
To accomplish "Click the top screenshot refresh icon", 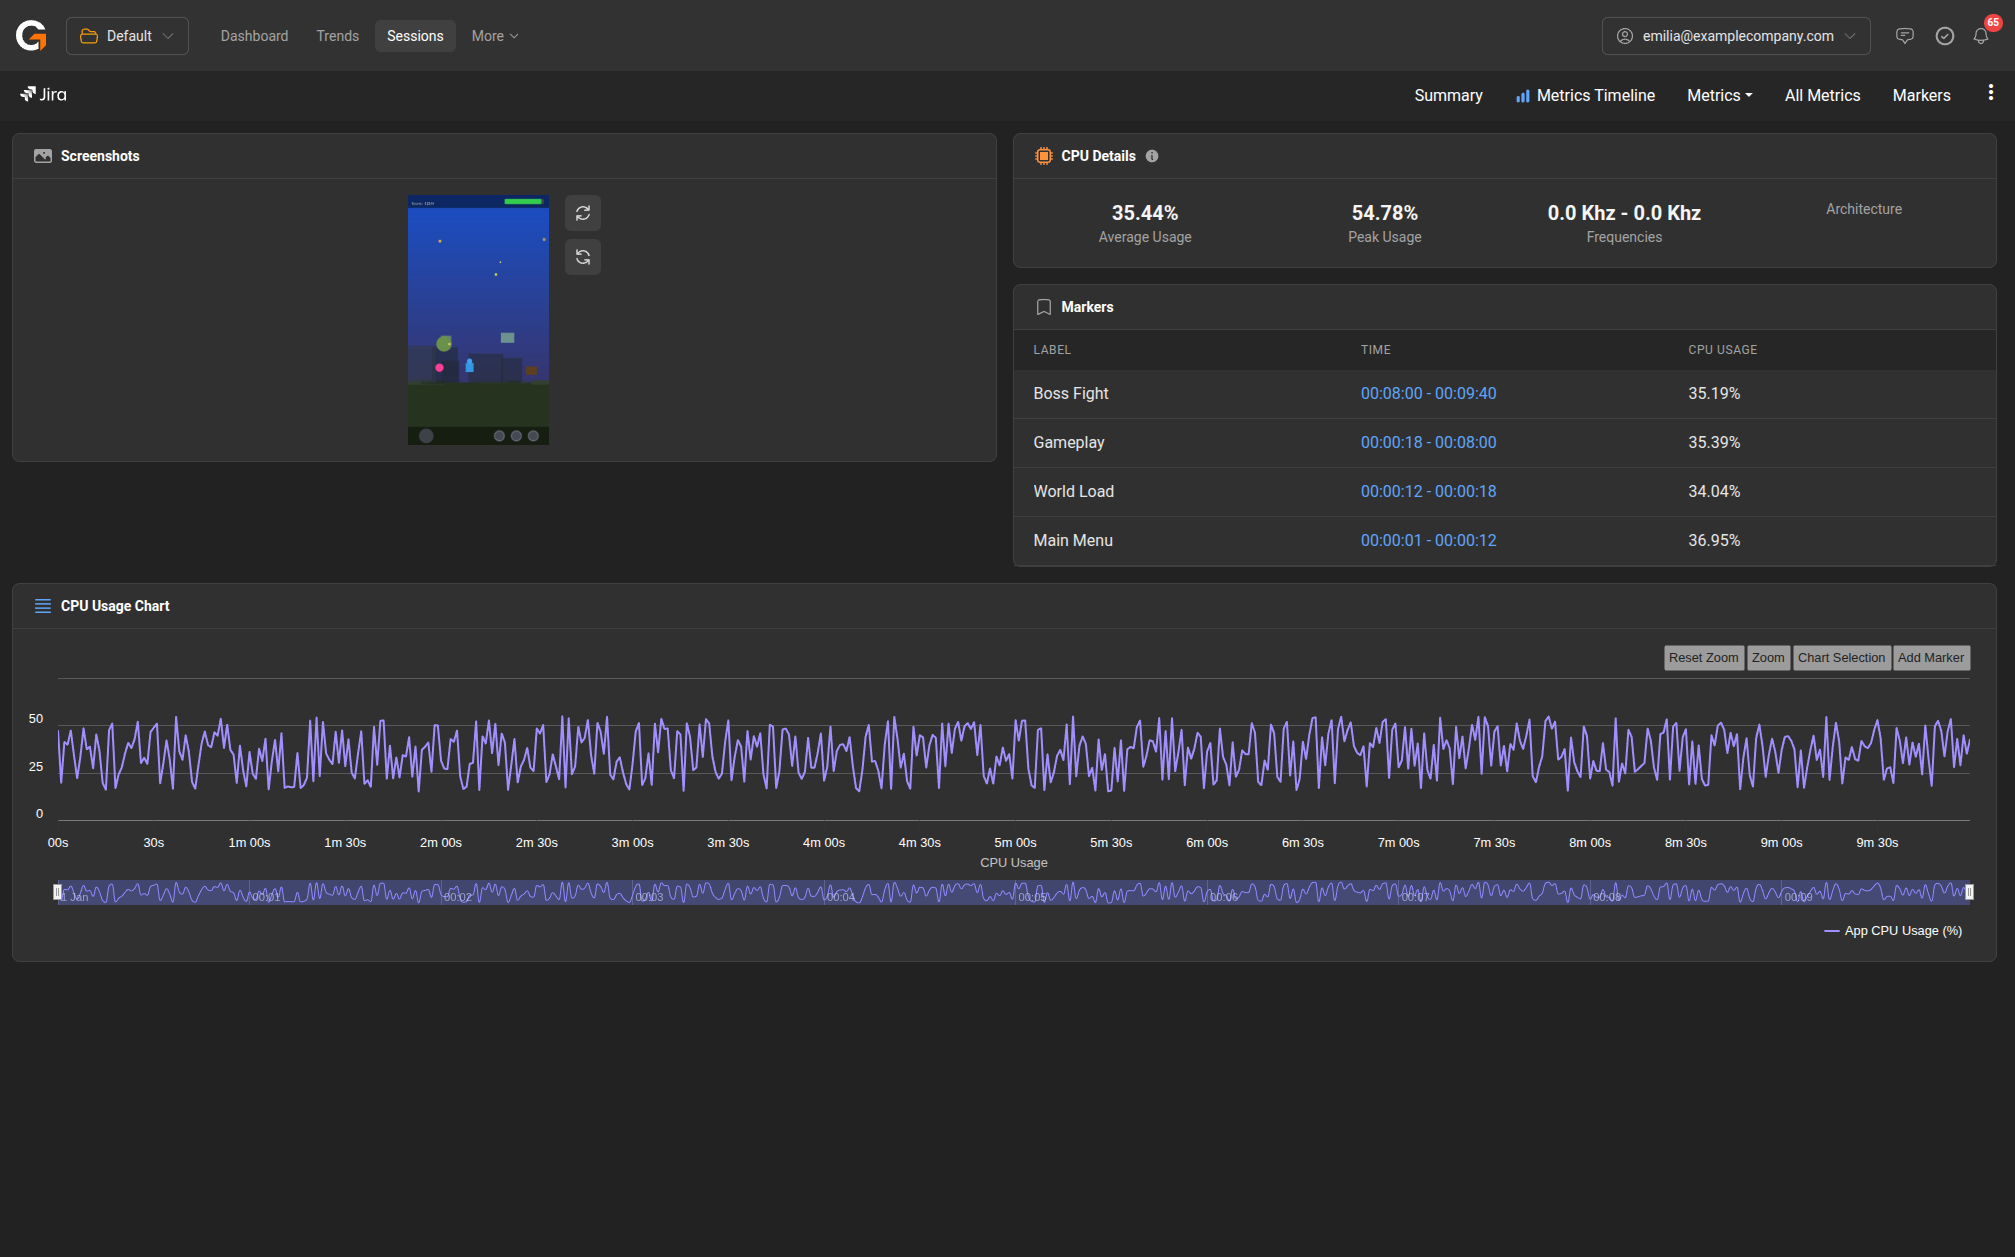I will pos(583,213).
